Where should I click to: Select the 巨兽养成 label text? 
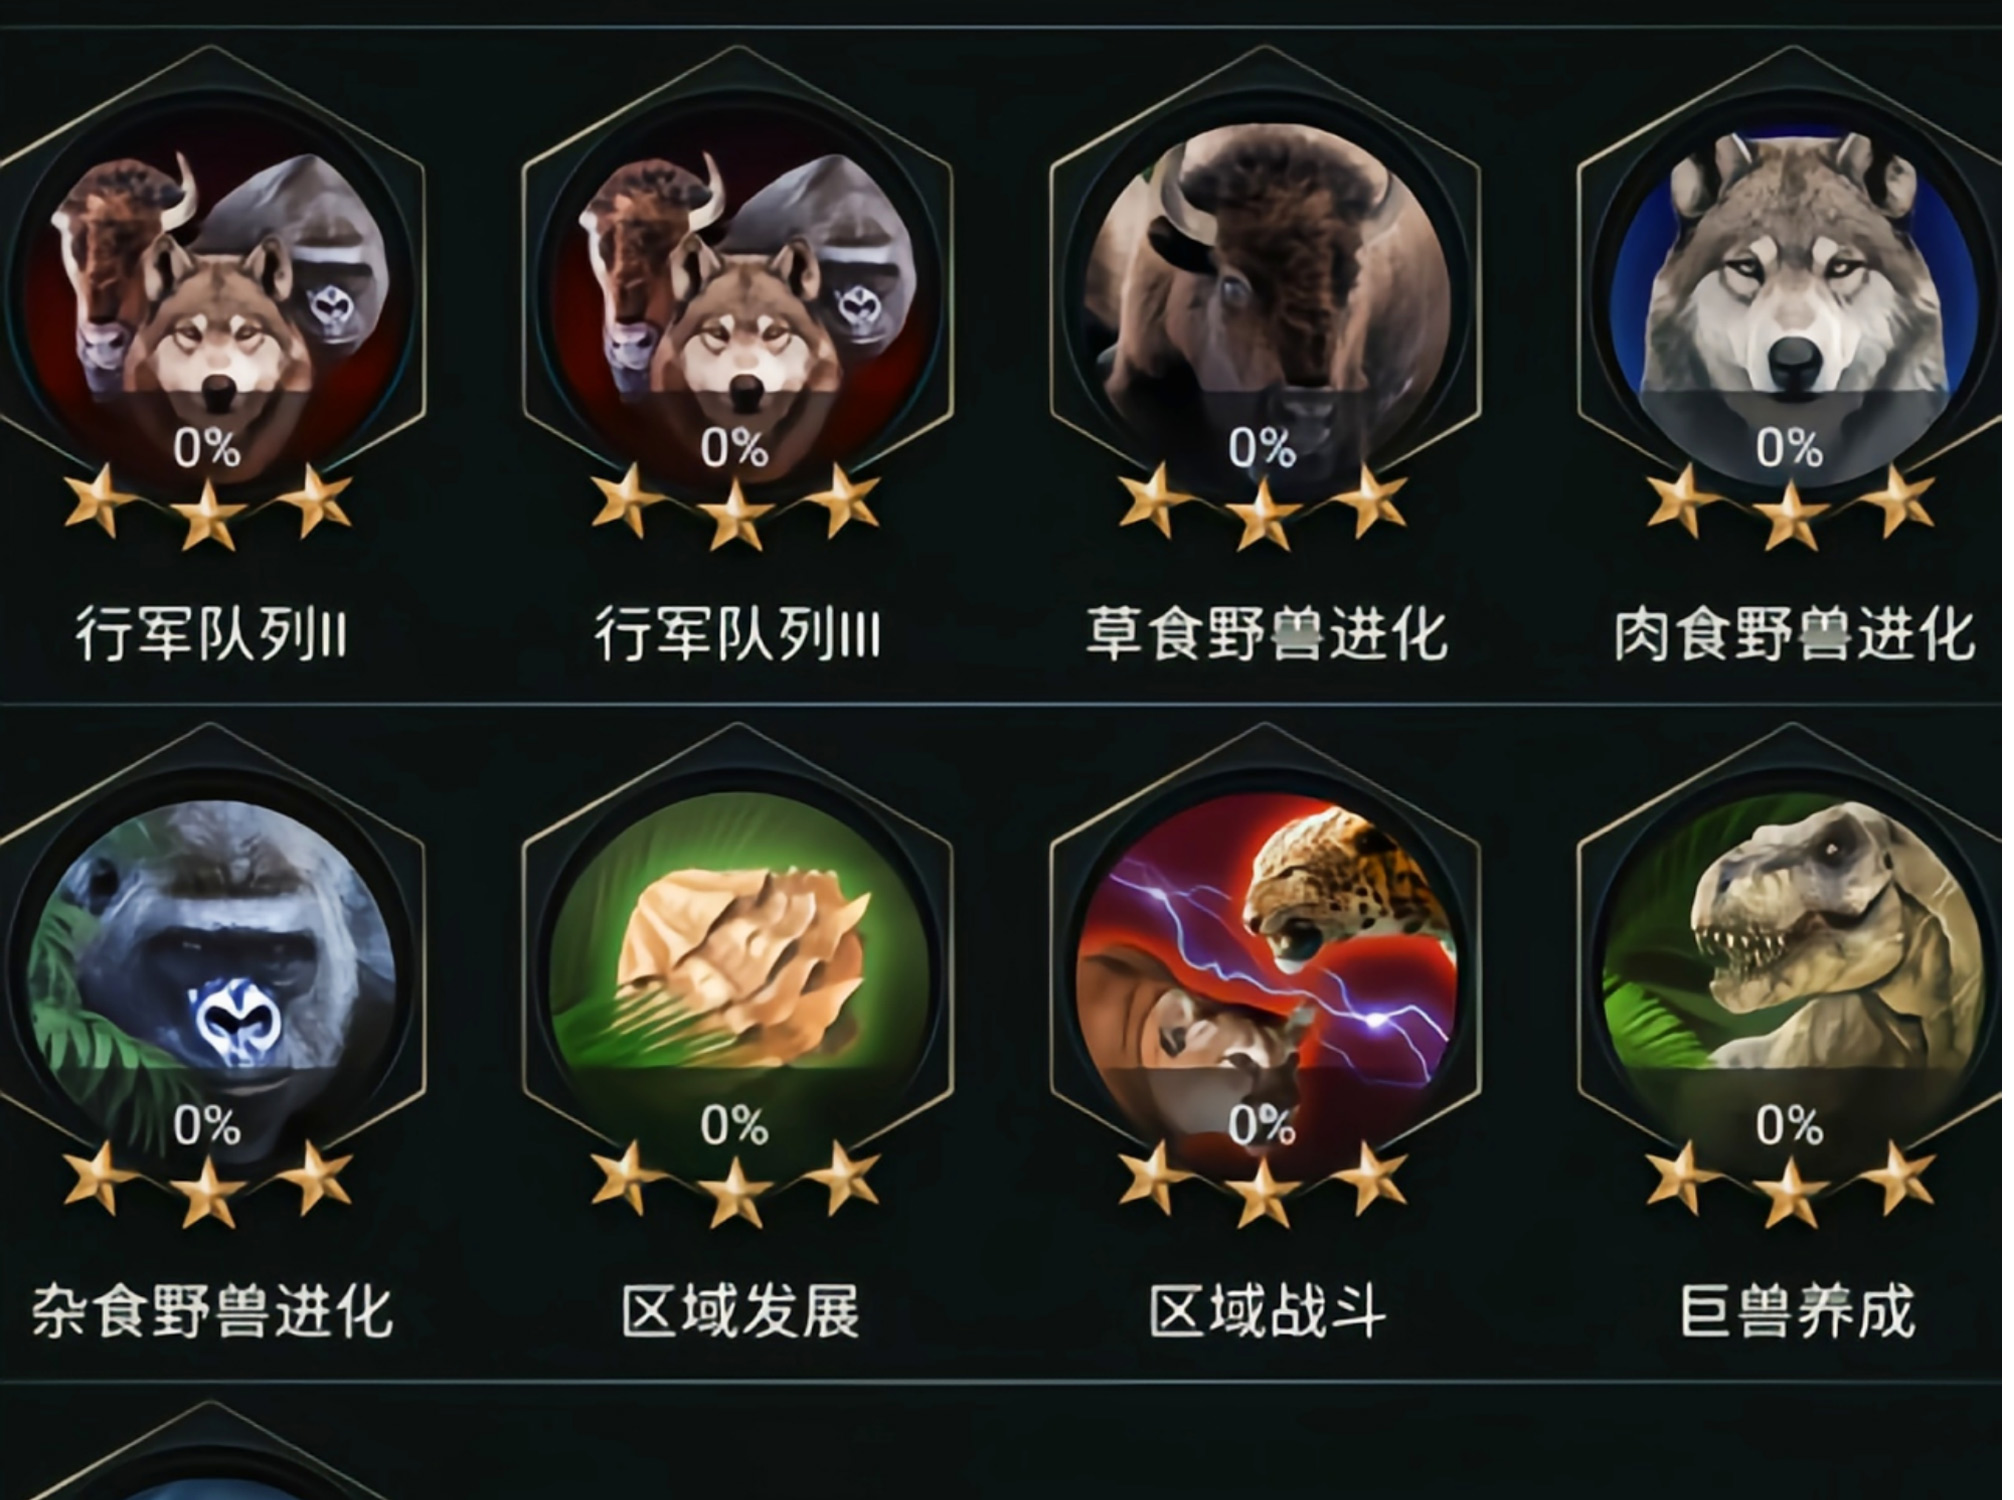(1797, 1312)
